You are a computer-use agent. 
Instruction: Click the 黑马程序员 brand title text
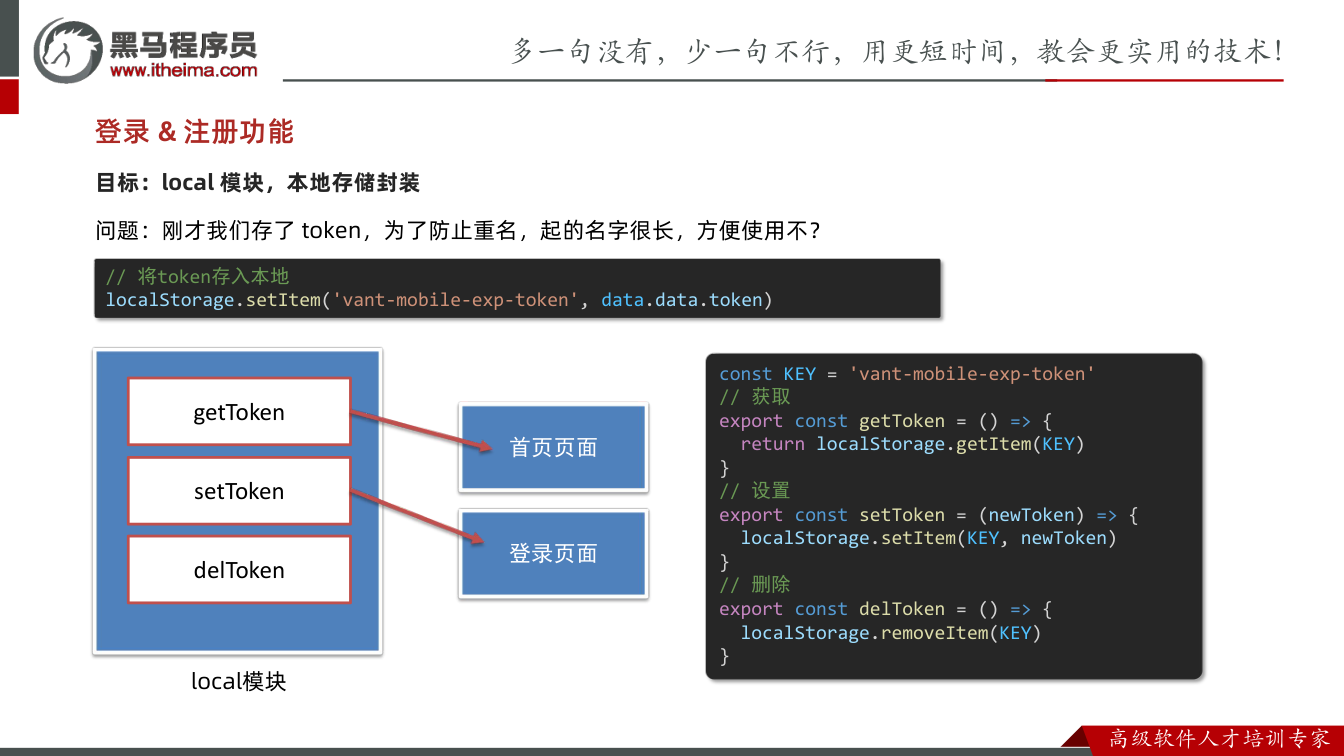tap(183, 44)
